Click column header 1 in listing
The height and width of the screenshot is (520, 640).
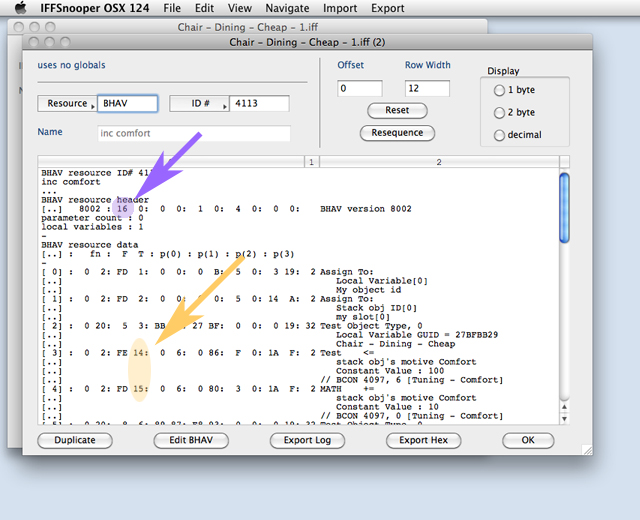click(x=311, y=162)
